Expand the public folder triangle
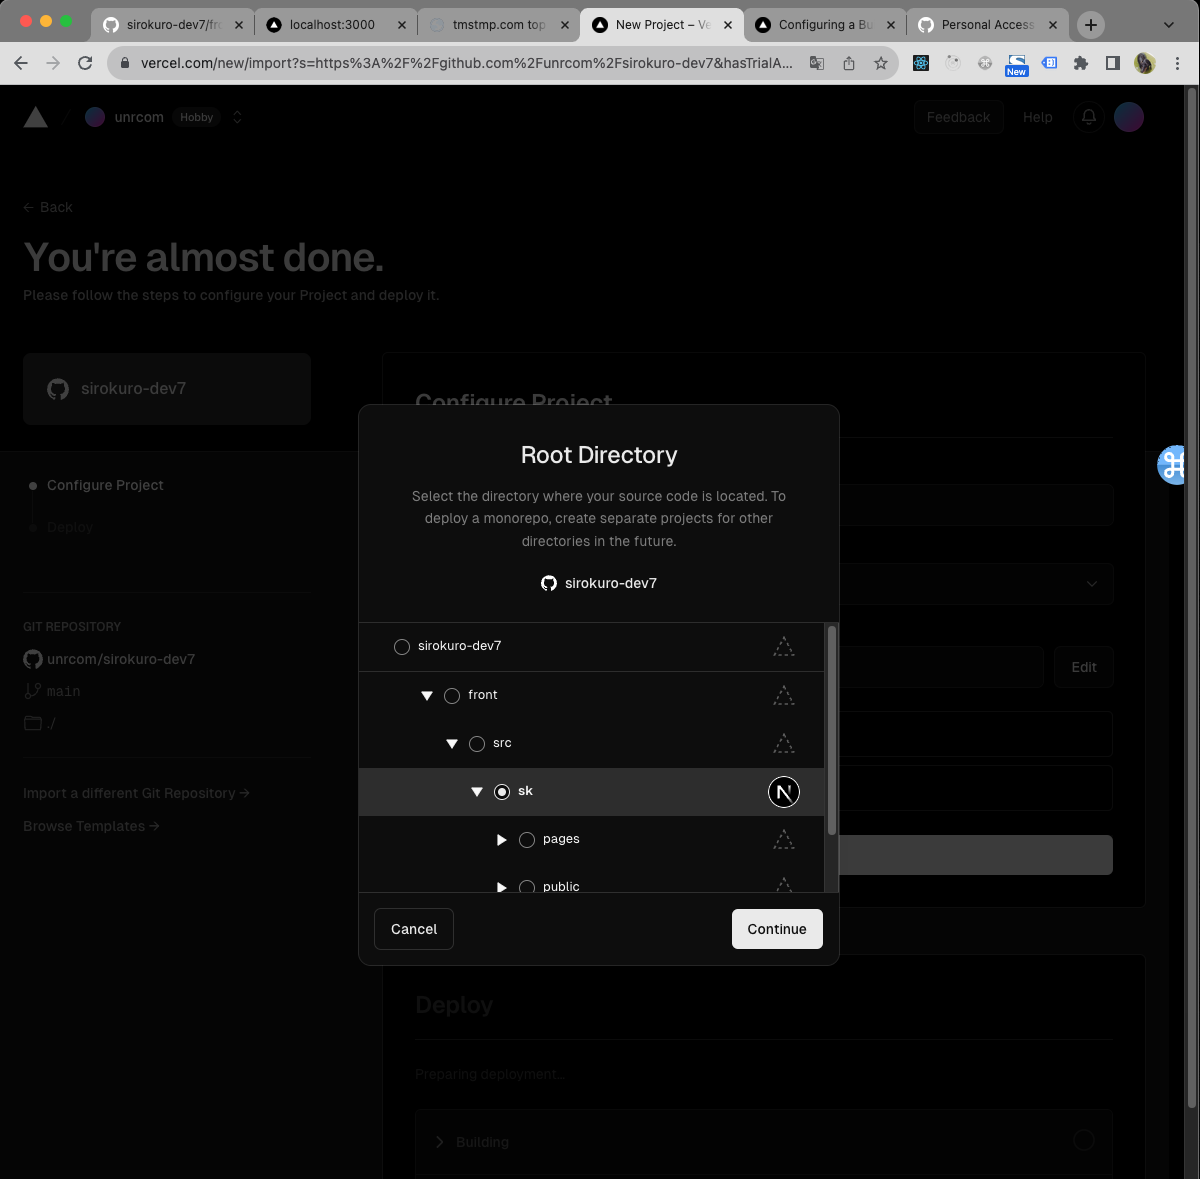 click(502, 887)
